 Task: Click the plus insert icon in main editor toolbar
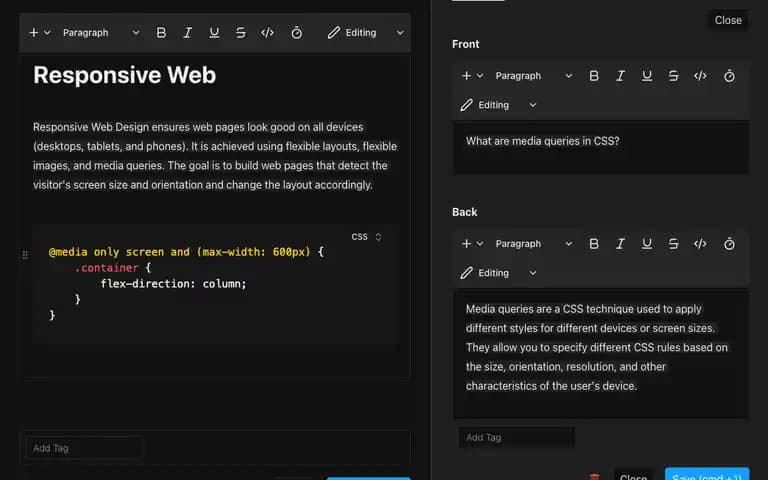pos(33,33)
